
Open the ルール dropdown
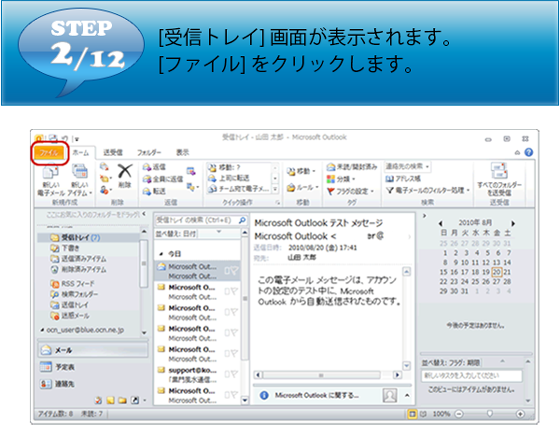coord(302,187)
